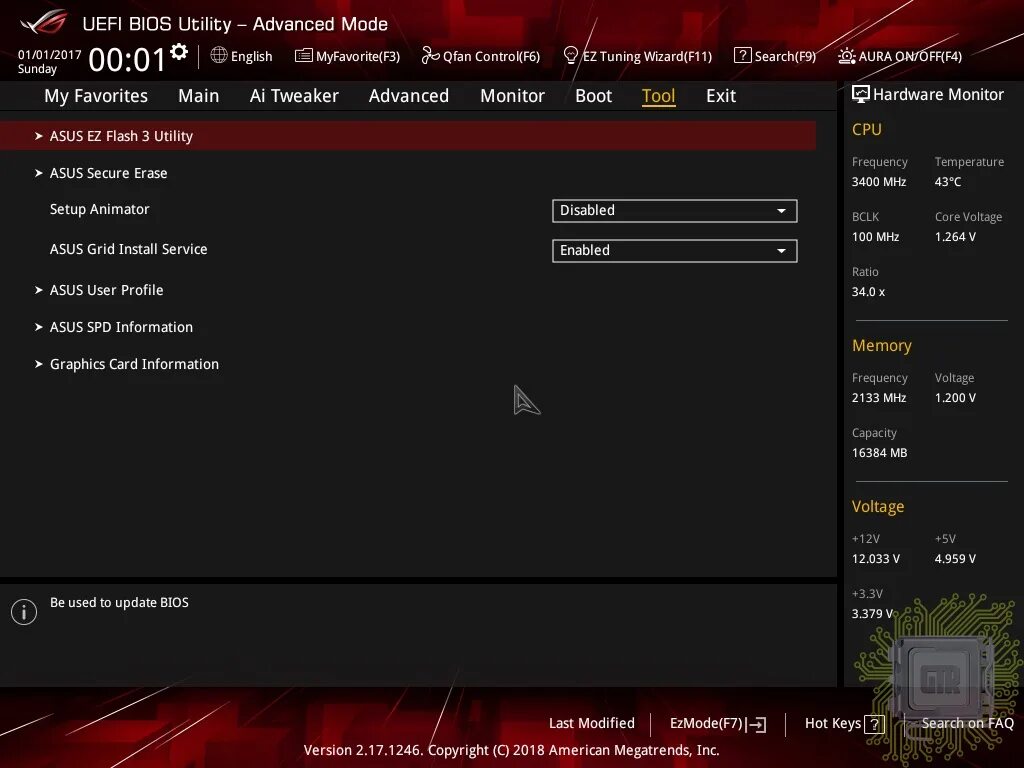Open the Setup Animator dropdown
This screenshot has width=1024, height=768.
pos(675,211)
